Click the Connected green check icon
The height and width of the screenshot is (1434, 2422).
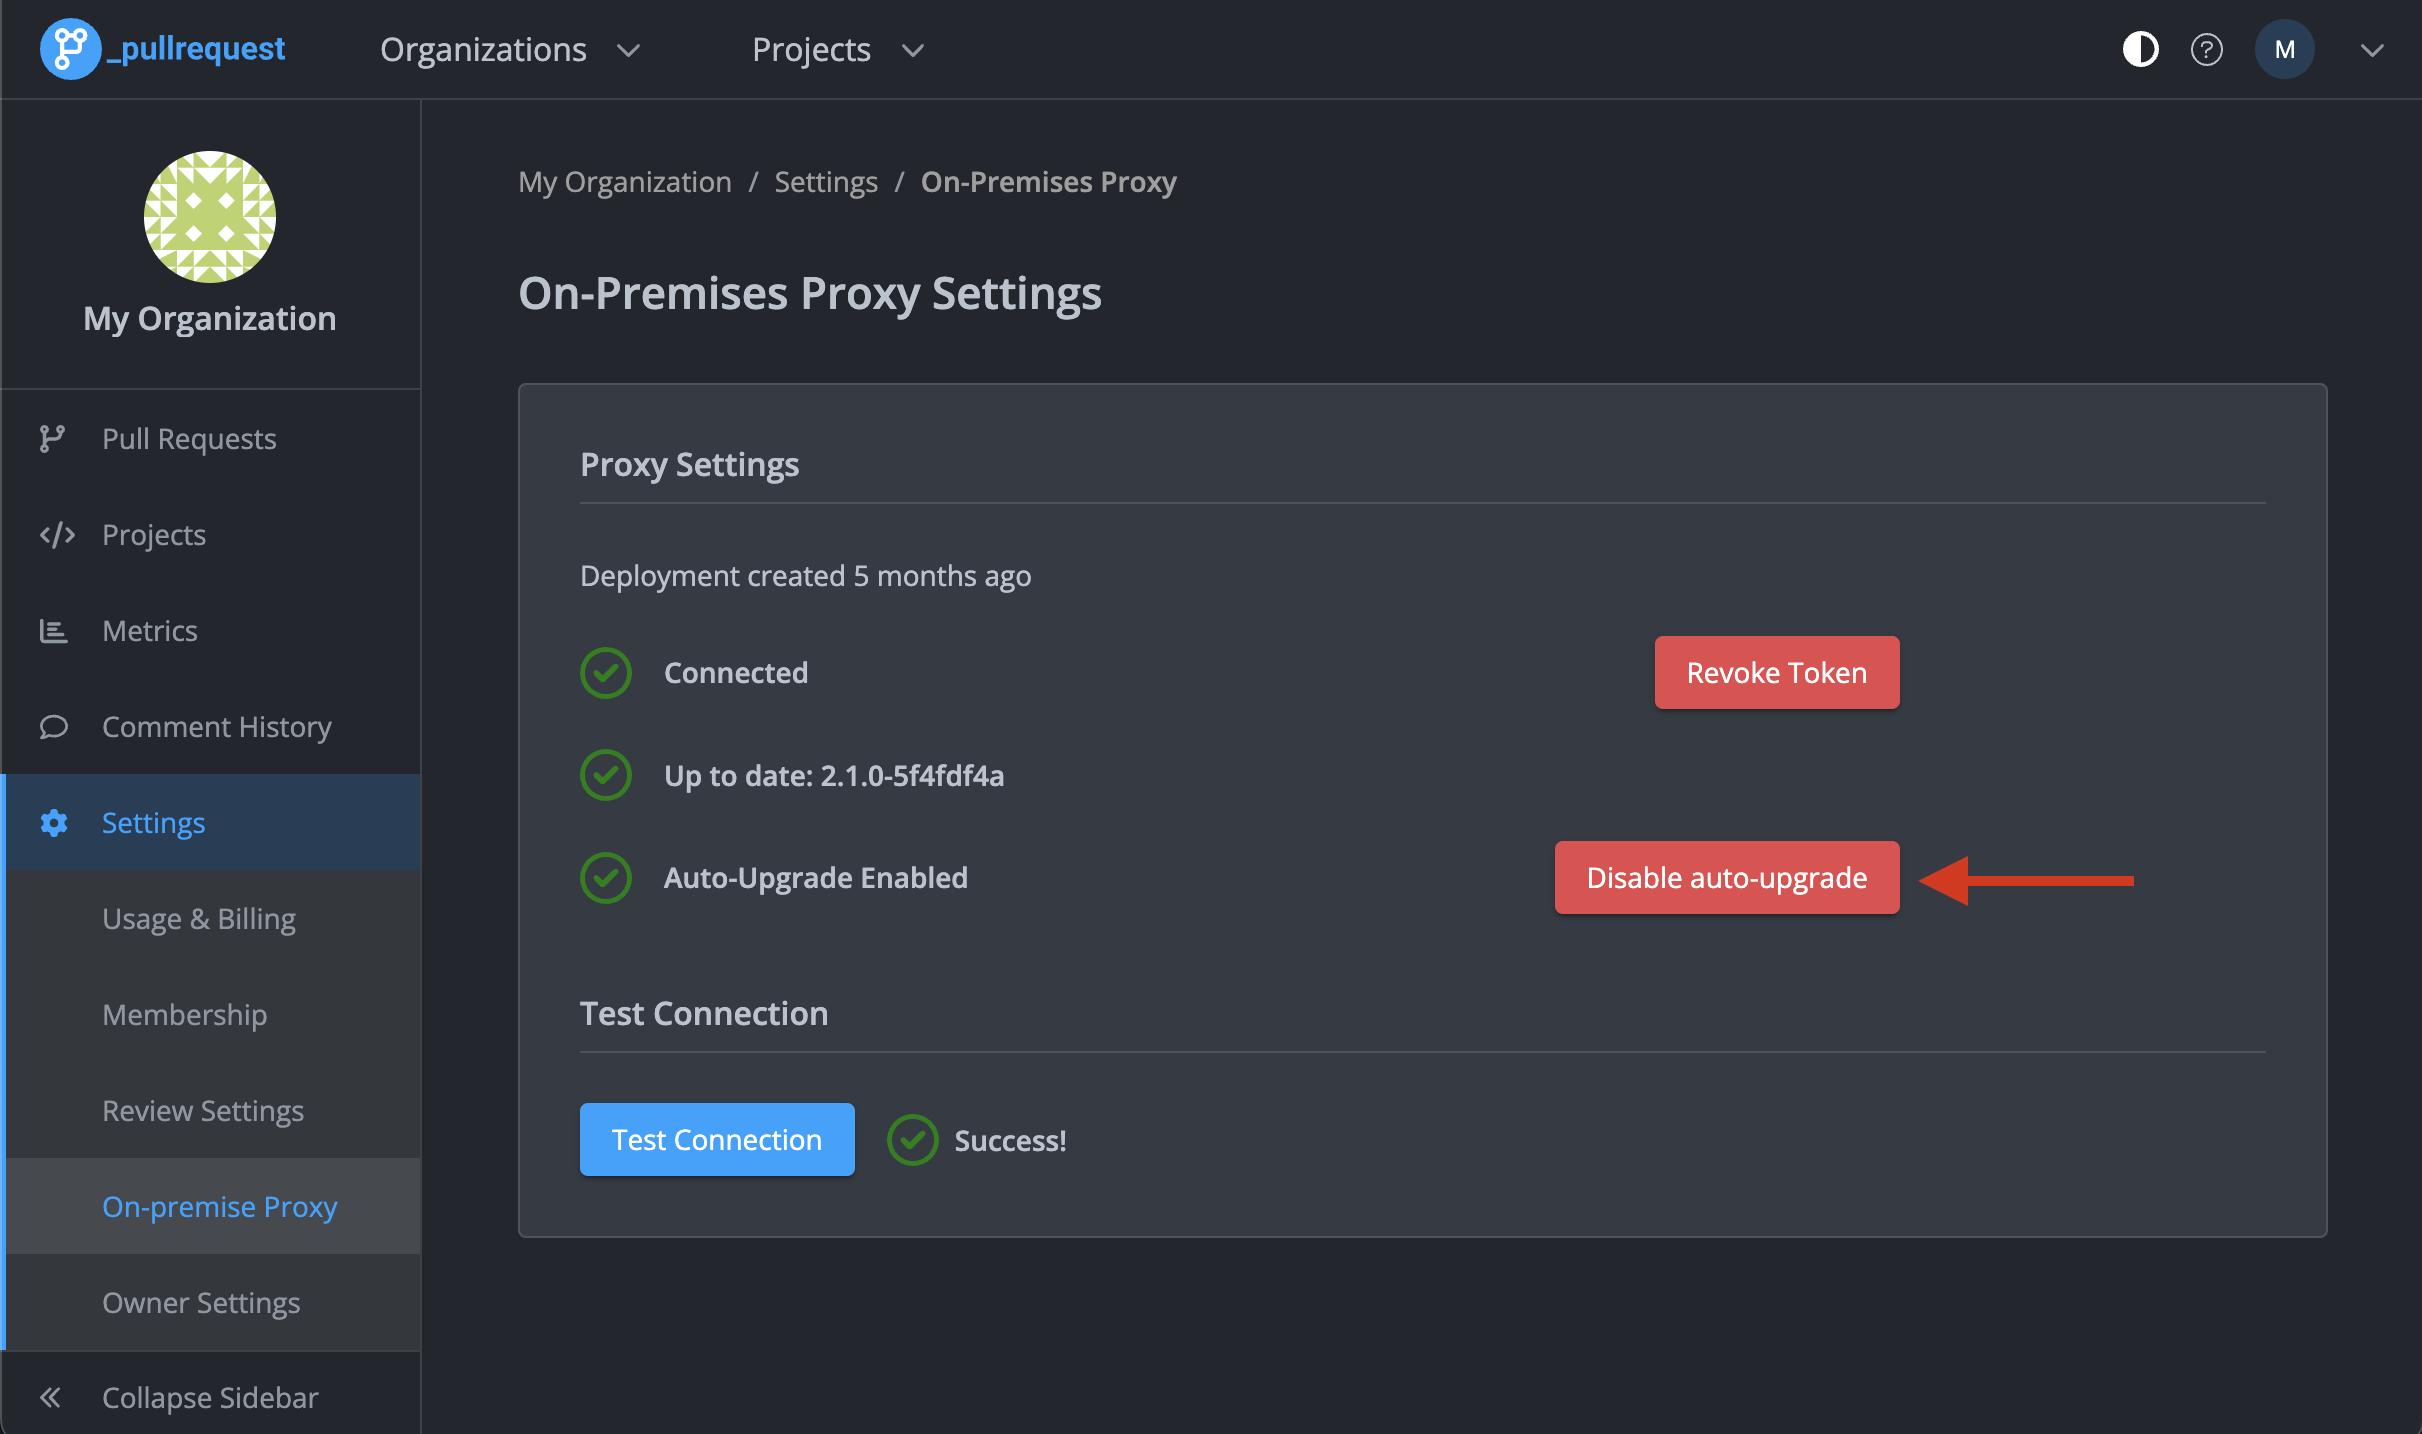(605, 673)
